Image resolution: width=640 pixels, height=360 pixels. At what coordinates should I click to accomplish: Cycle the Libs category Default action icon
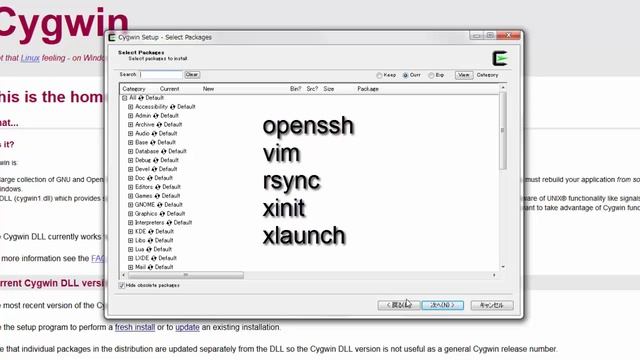click(x=150, y=241)
